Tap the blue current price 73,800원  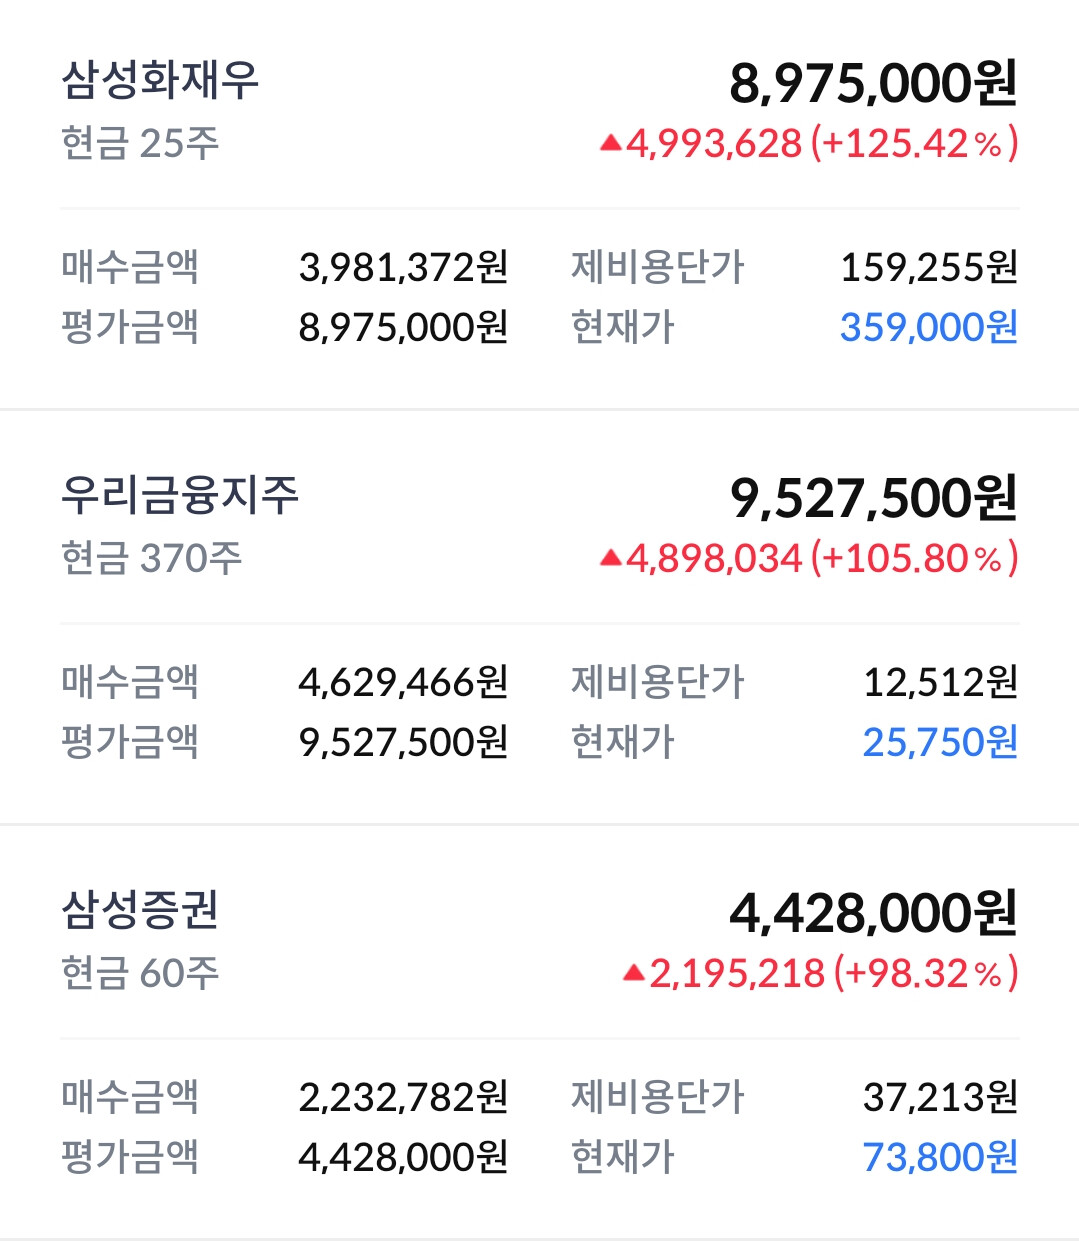point(940,1157)
